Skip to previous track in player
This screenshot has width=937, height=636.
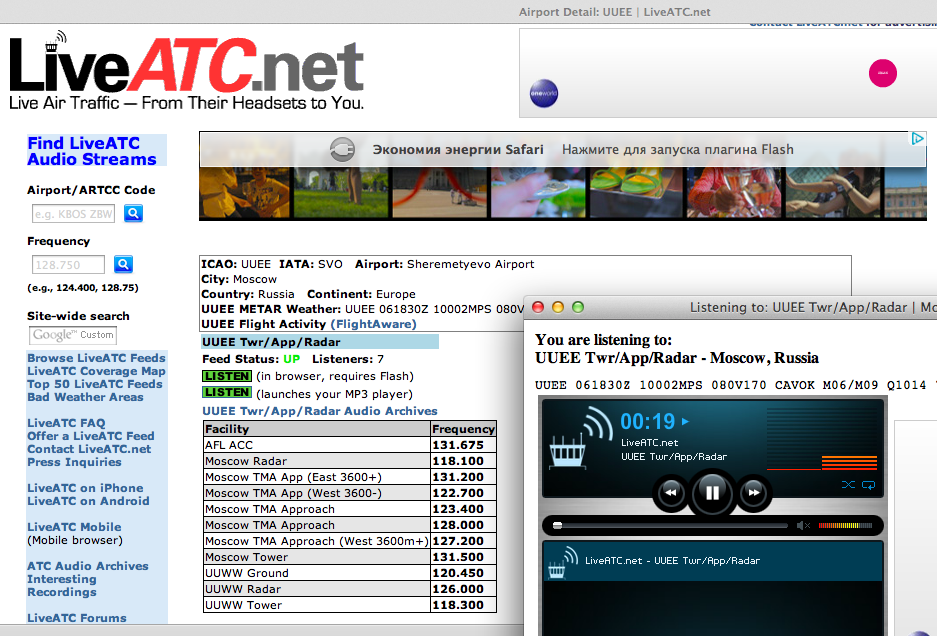671,493
